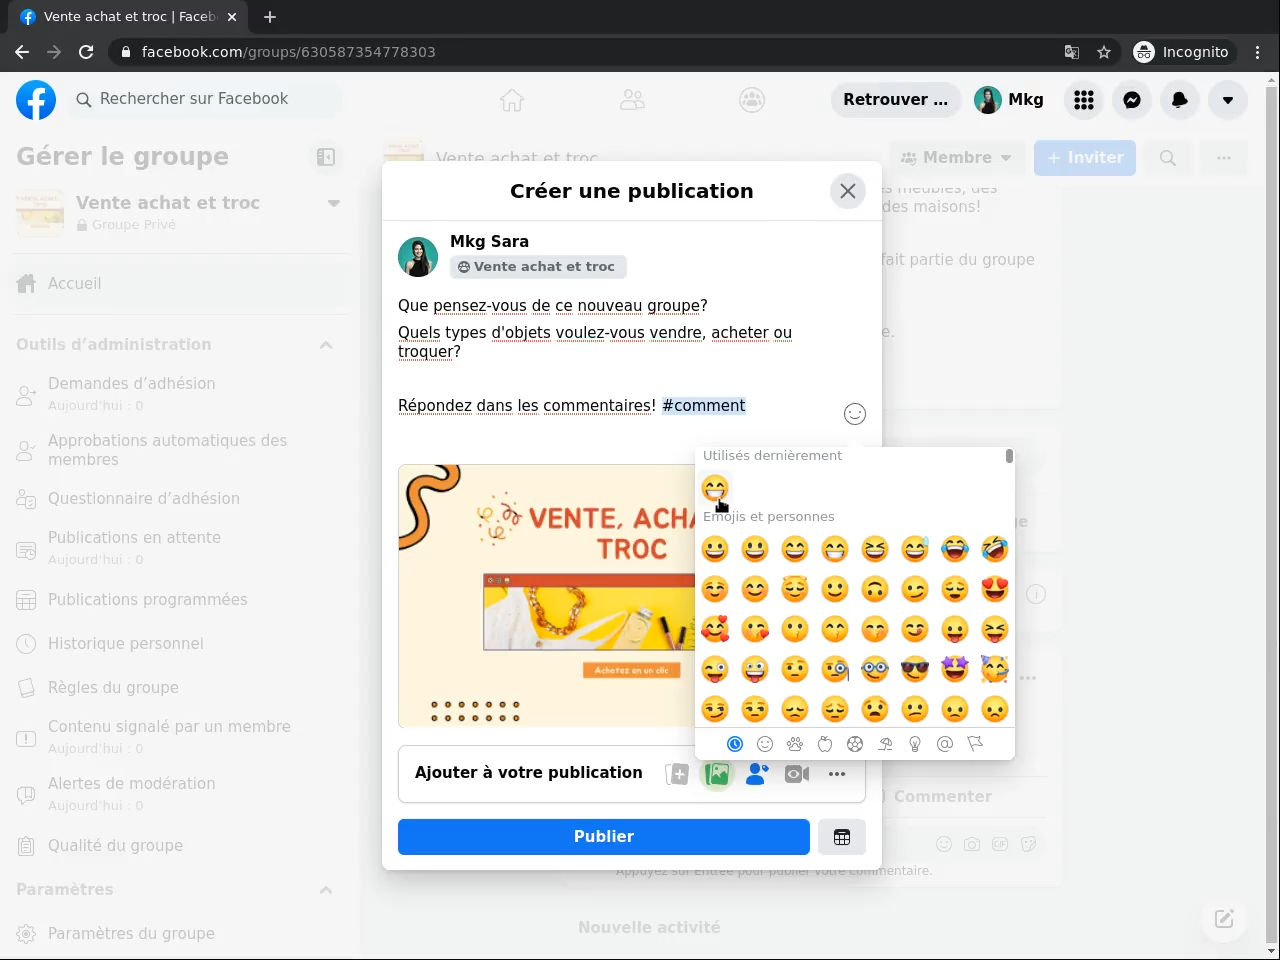Switch to animals paw emoji tab

(795, 744)
